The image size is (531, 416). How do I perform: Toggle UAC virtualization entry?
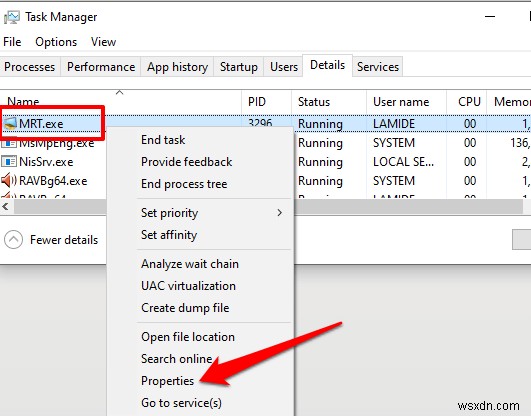(x=200, y=286)
